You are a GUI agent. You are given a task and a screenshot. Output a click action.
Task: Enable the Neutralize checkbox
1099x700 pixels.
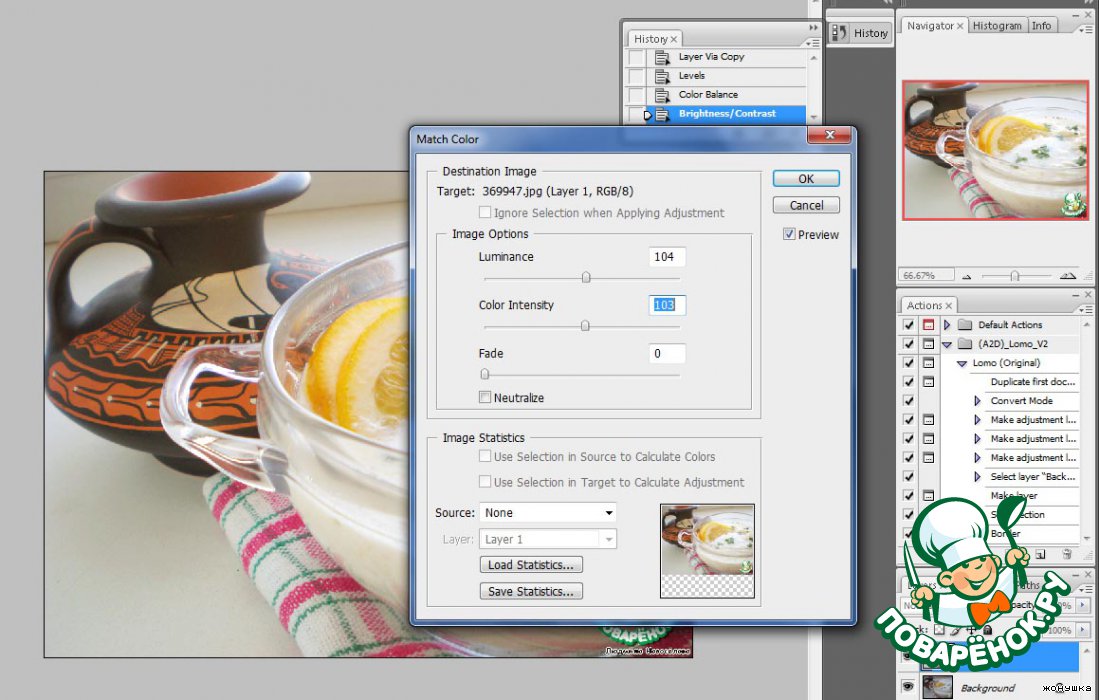click(x=485, y=398)
